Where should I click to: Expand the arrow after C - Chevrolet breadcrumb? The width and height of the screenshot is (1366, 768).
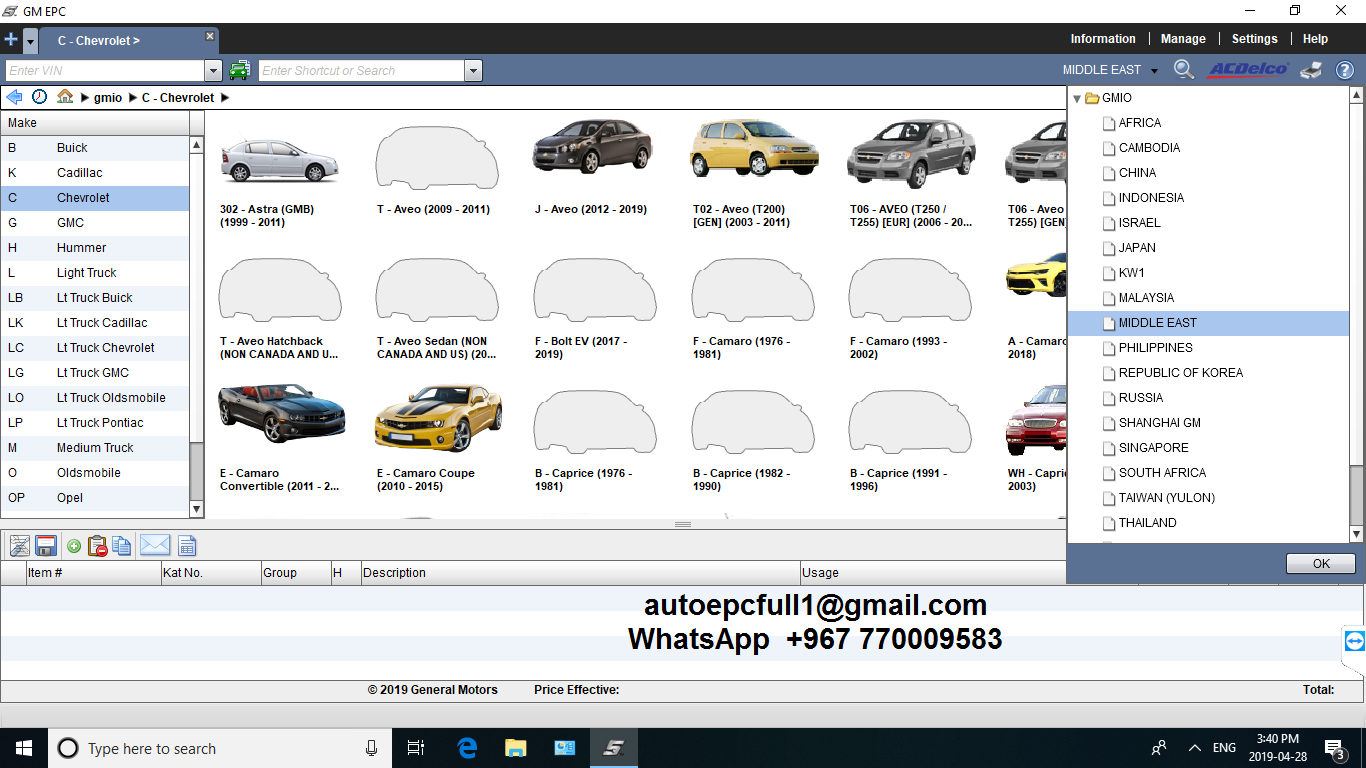[225, 98]
